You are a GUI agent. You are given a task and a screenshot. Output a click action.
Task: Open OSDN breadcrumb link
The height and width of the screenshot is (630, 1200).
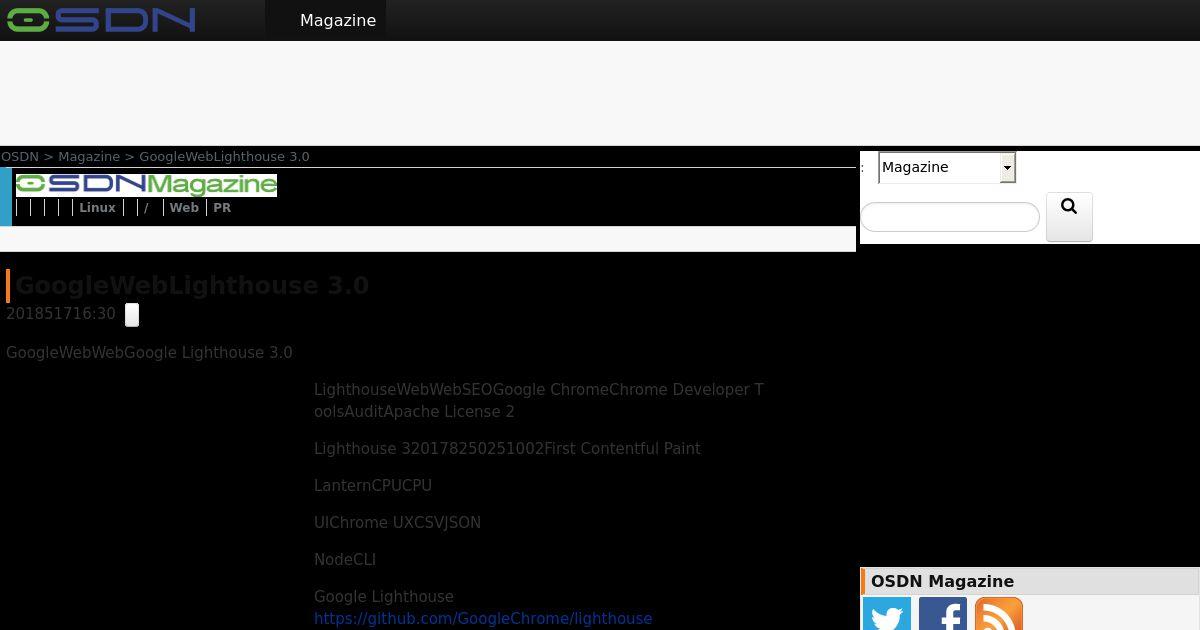tap(20, 157)
